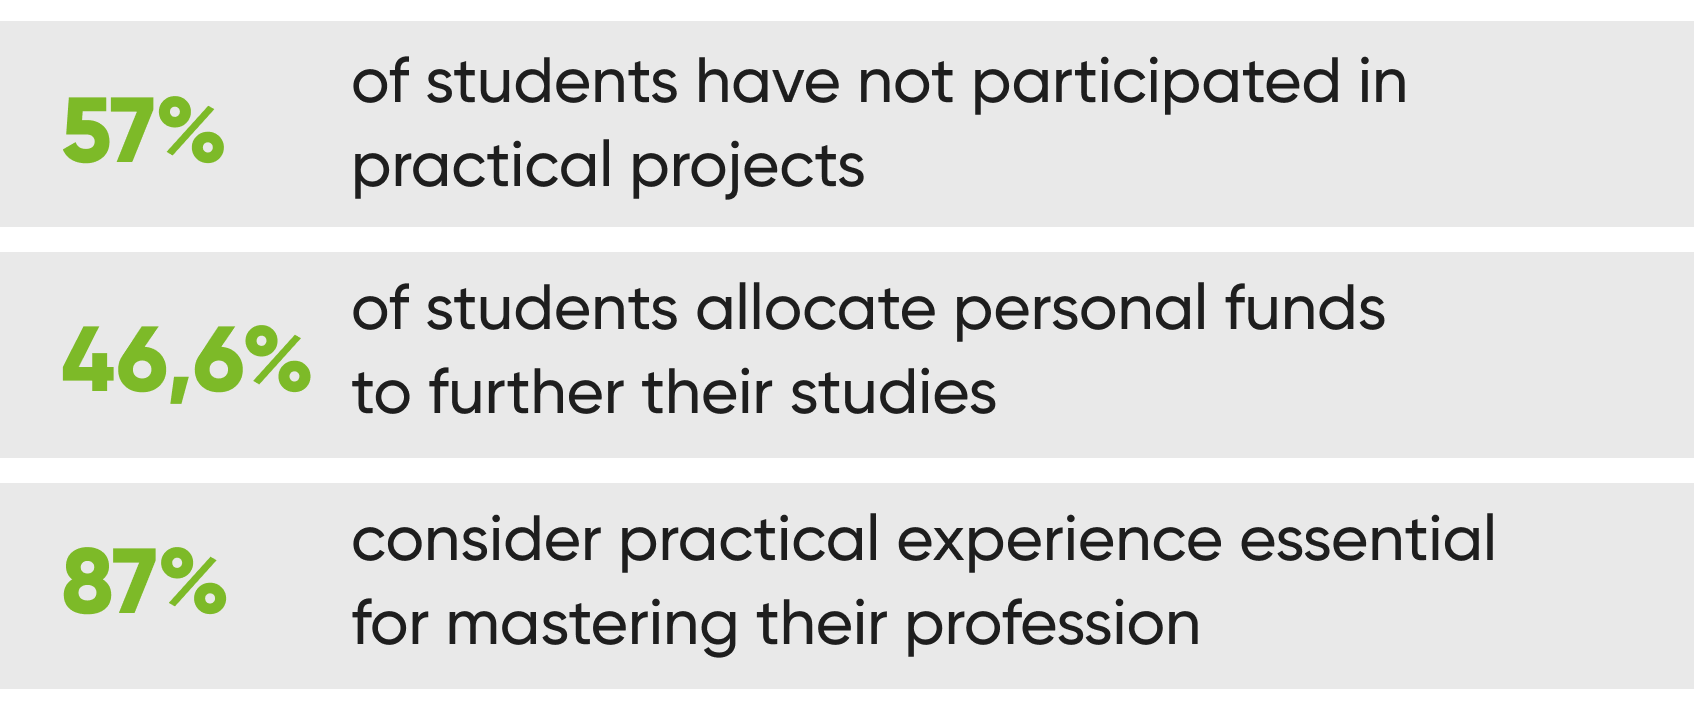Click the line 'of students have not participated in'
Image resolution: width=1694 pixels, height=711 pixels.
(x=879, y=83)
